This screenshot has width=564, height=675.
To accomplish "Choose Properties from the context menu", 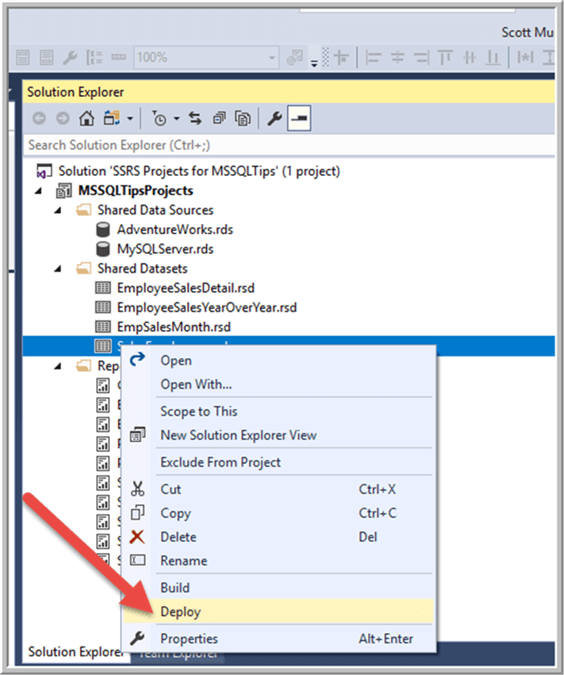I will pyautogui.click(x=279, y=638).
